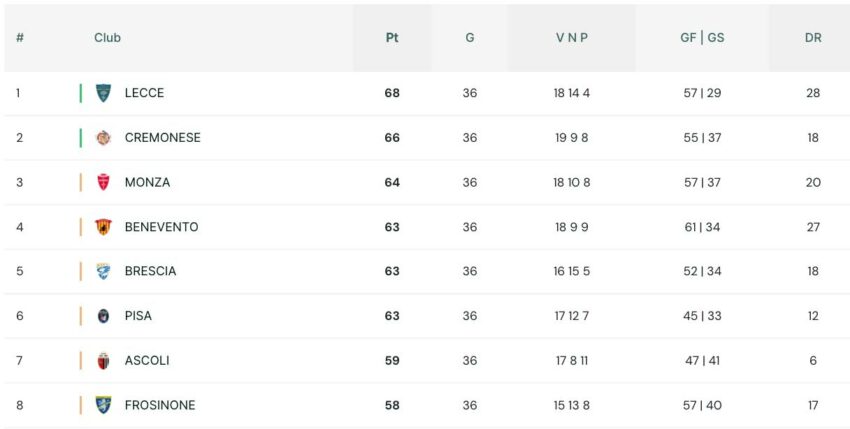Screen dimensions: 850x429
Task: Click the Lecce club crest icon
Action: click(103, 93)
